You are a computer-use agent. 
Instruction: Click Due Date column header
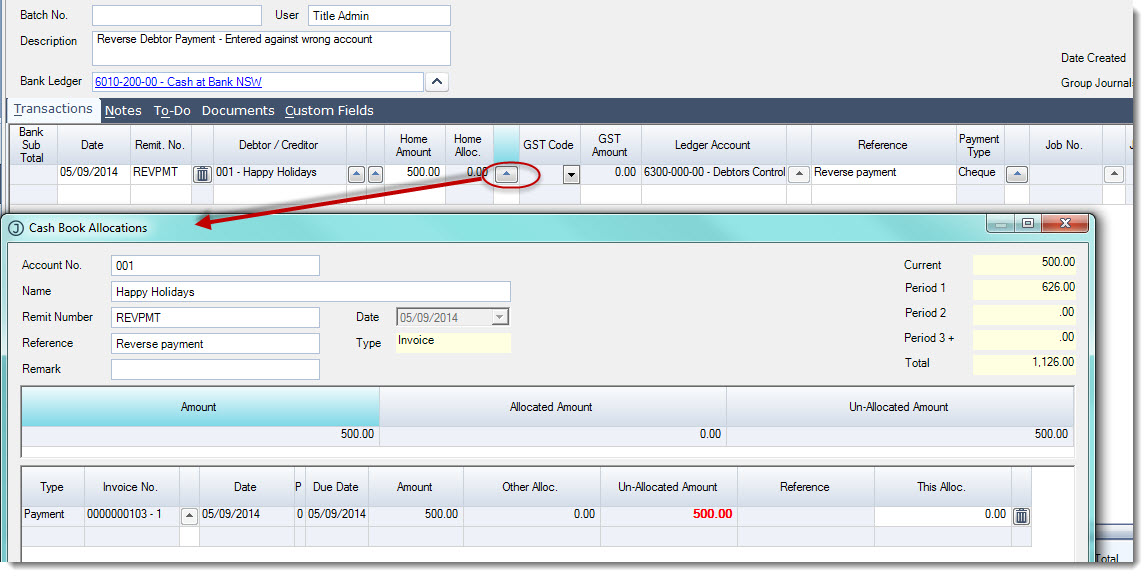click(x=336, y=488)
